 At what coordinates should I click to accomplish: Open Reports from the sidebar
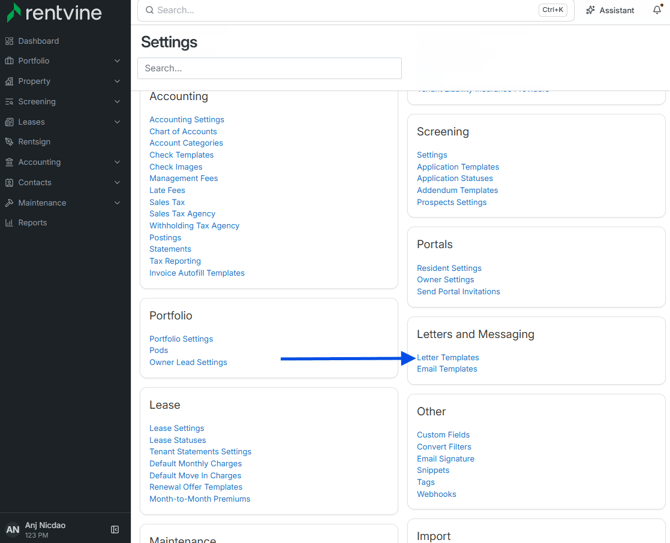point(32,223)
